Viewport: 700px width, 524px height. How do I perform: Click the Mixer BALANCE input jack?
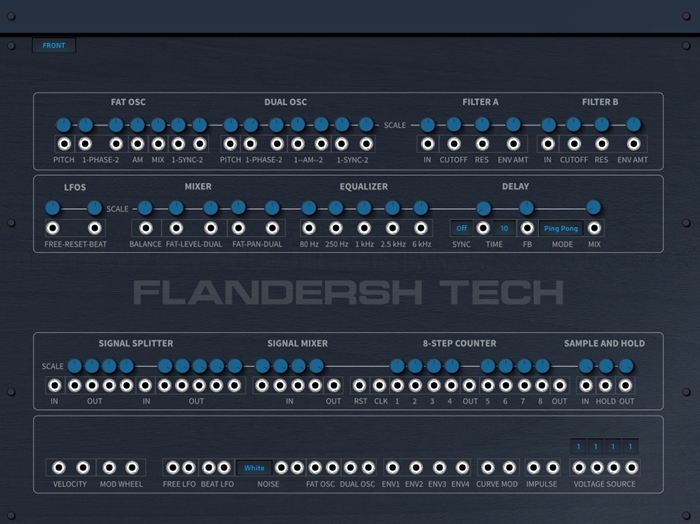click(145, 228)
